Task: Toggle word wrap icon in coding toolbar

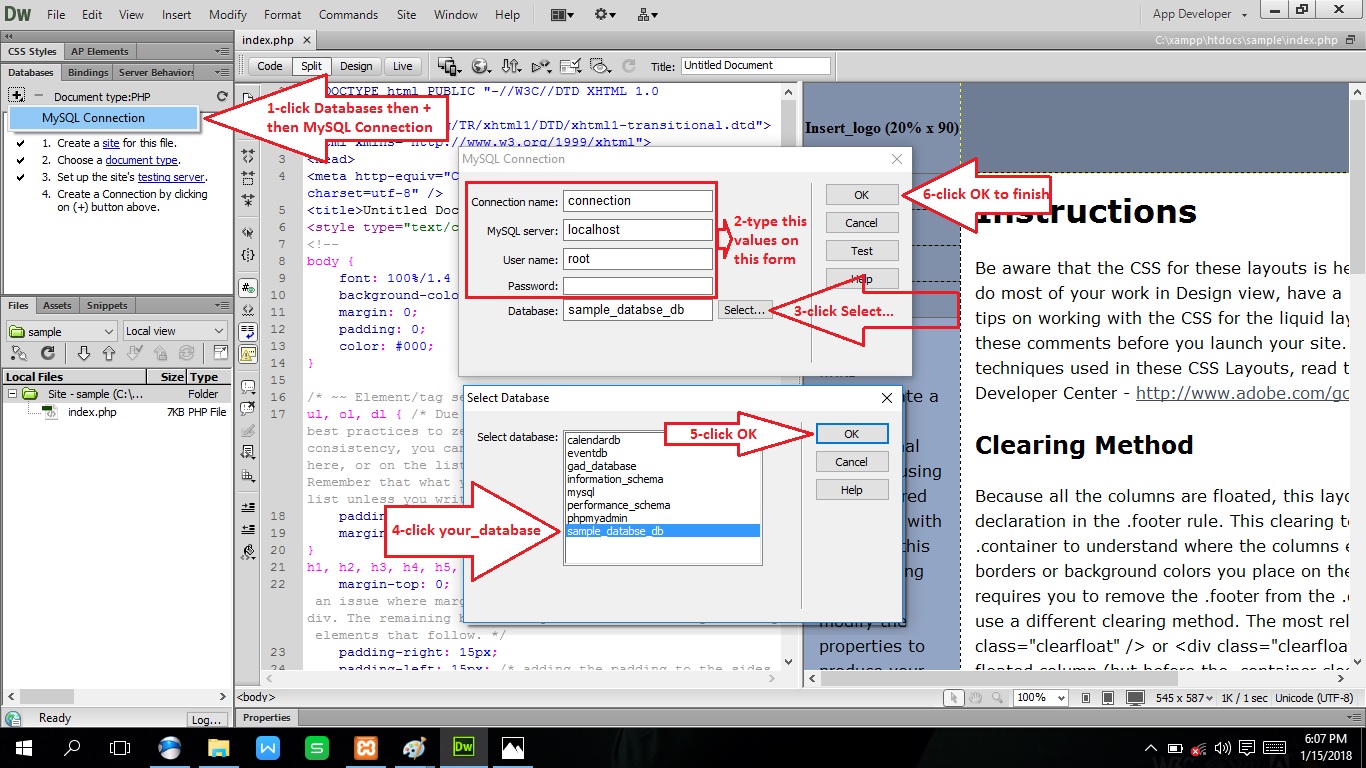Action: 250,331
